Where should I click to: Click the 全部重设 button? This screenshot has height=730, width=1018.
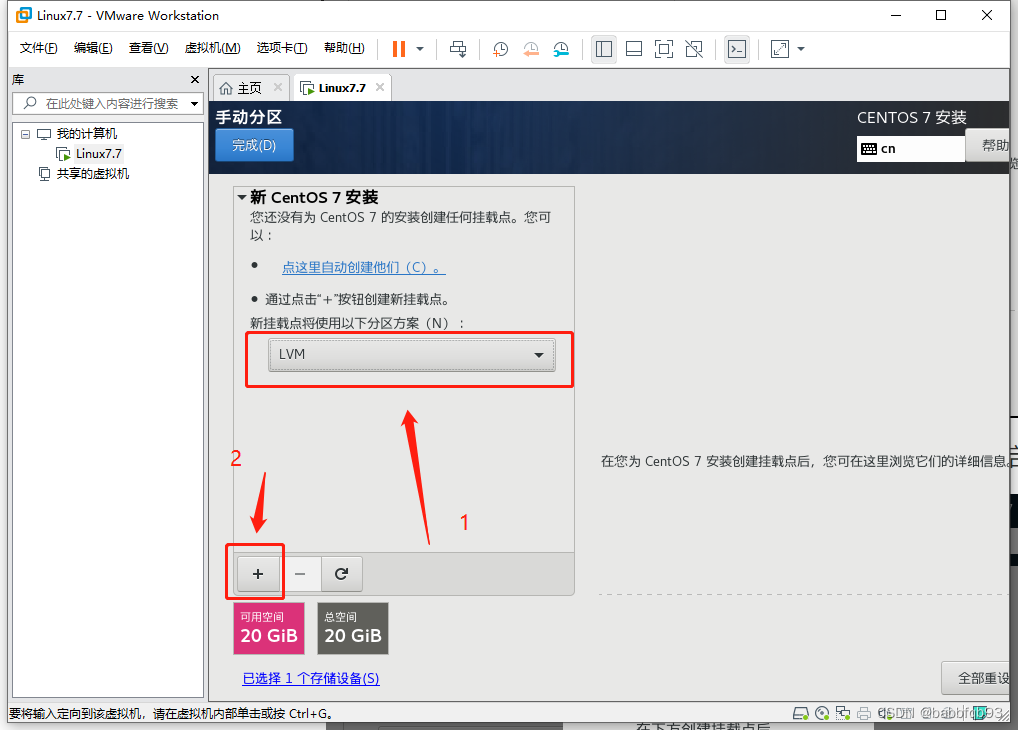(976, 678)
